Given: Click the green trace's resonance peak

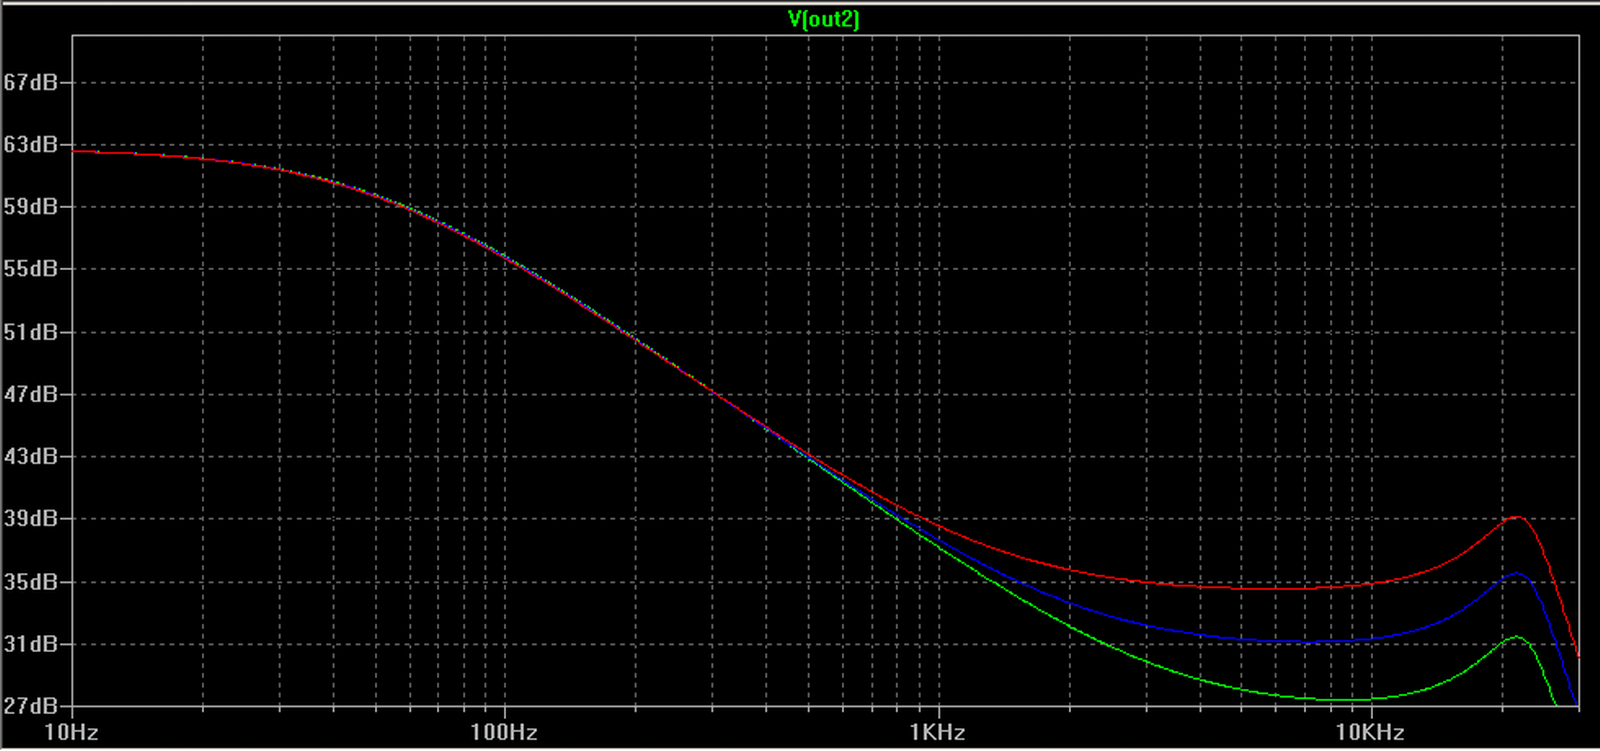Looking at the screenshot, I should (1517, 637).
